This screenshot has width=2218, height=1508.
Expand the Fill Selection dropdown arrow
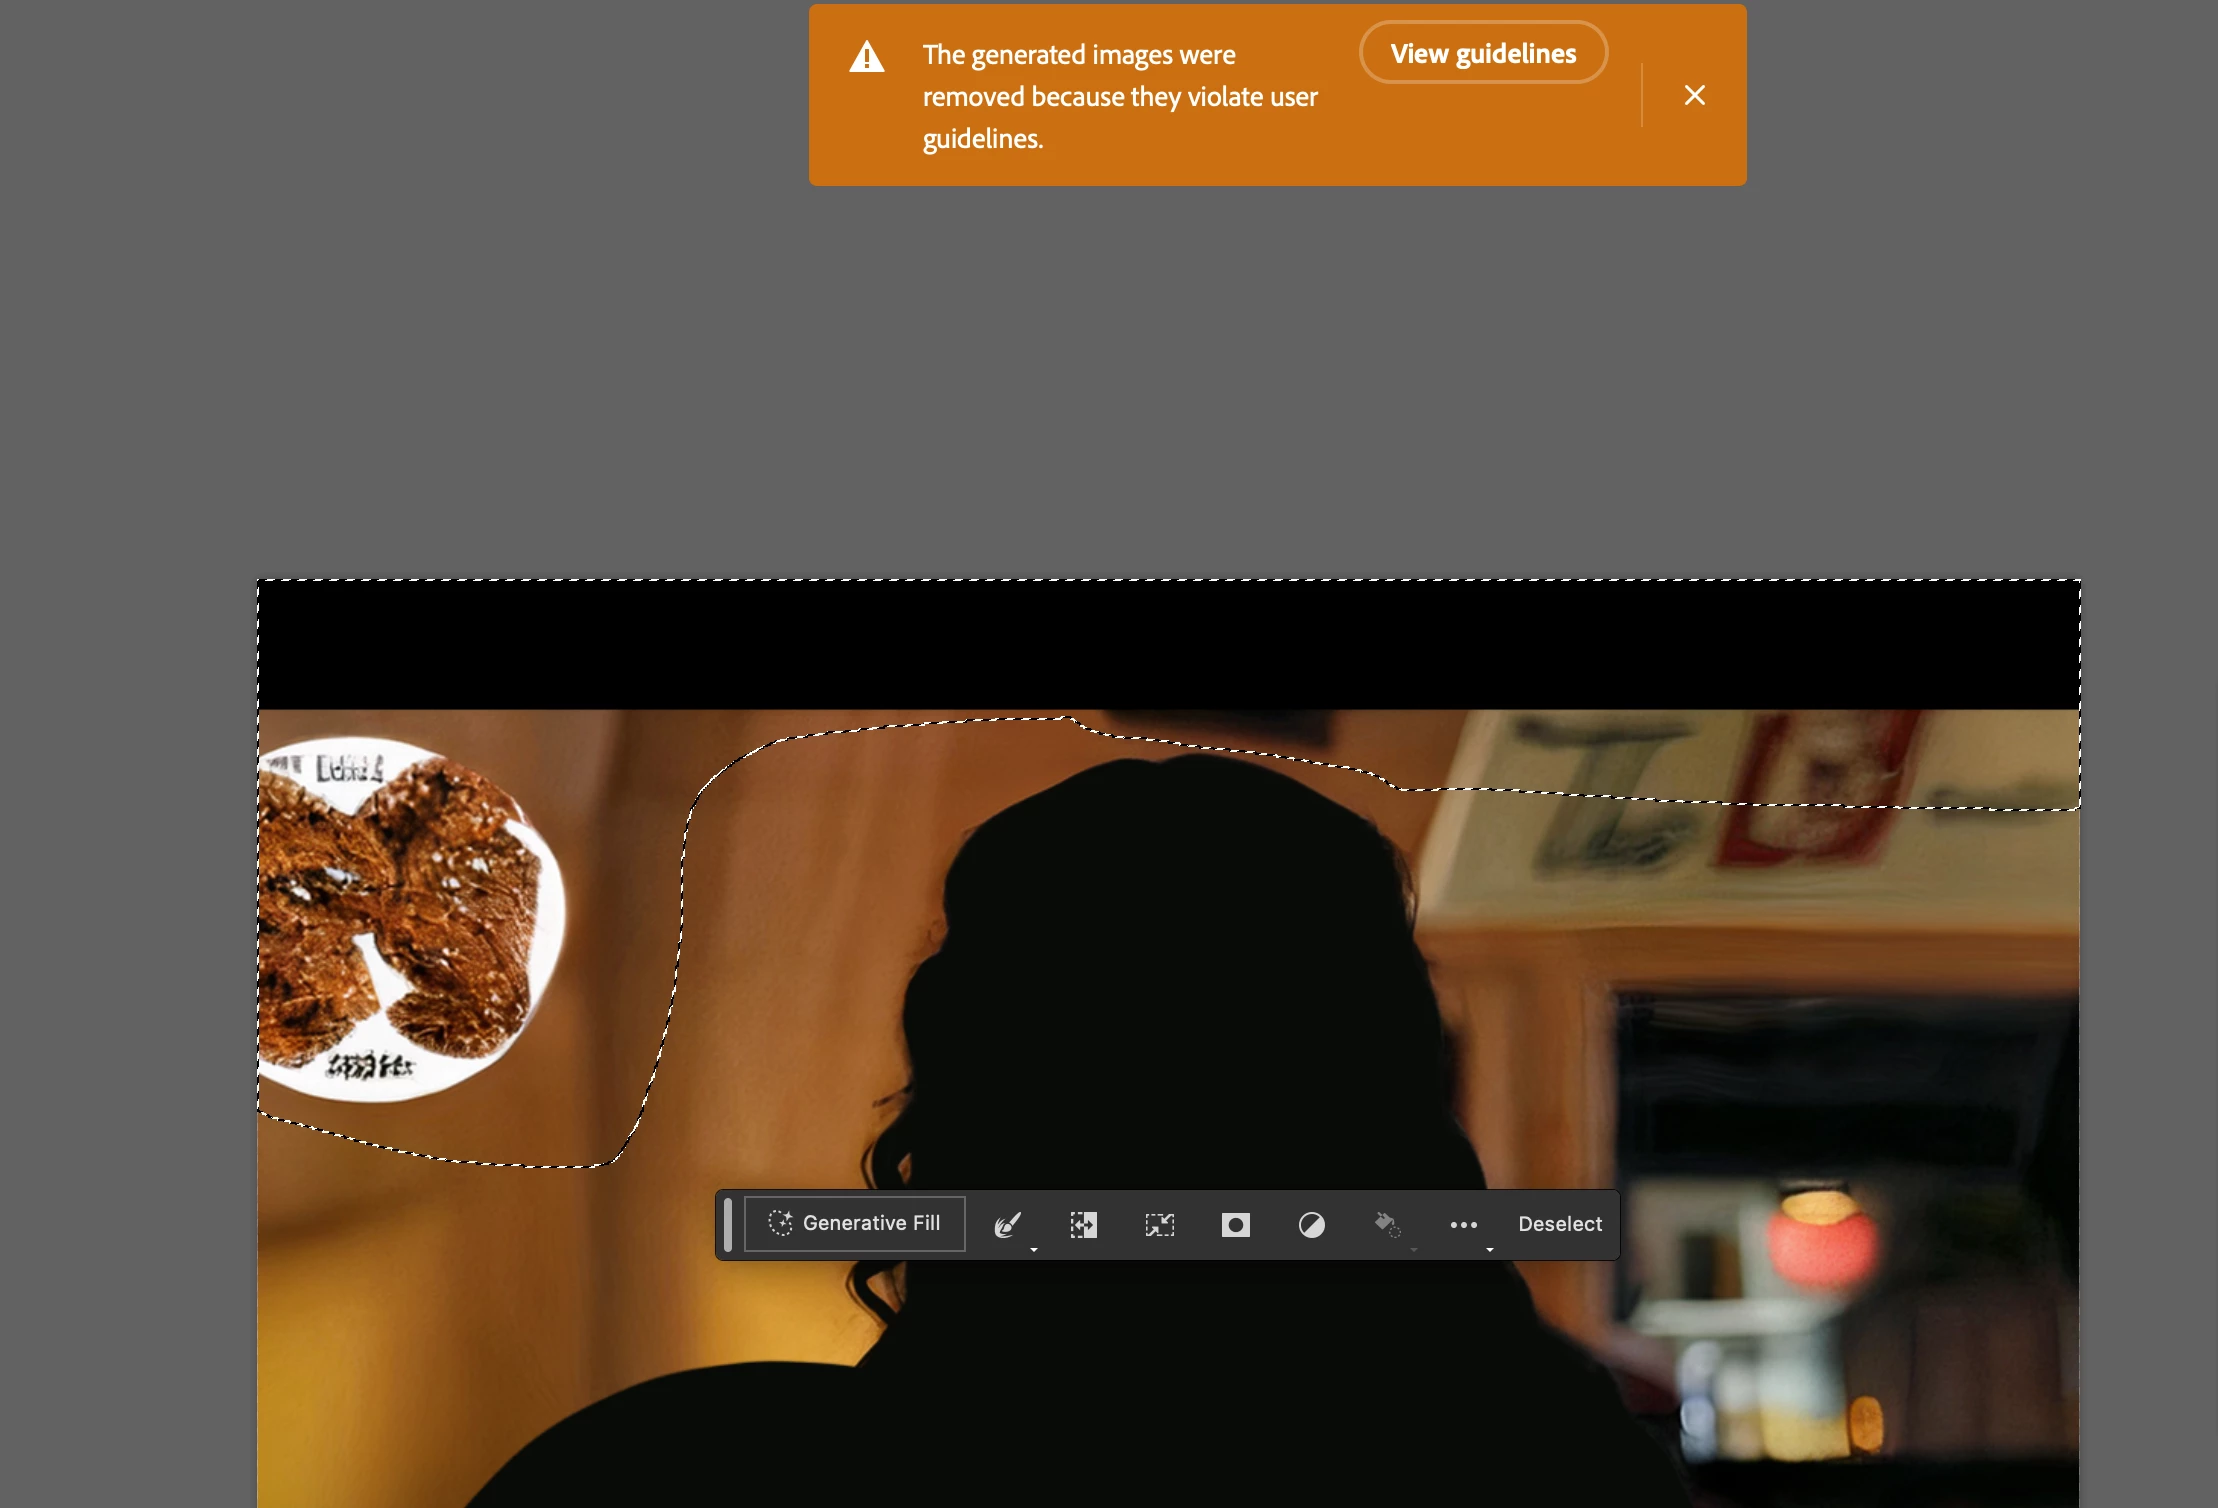(1414, 1249)
